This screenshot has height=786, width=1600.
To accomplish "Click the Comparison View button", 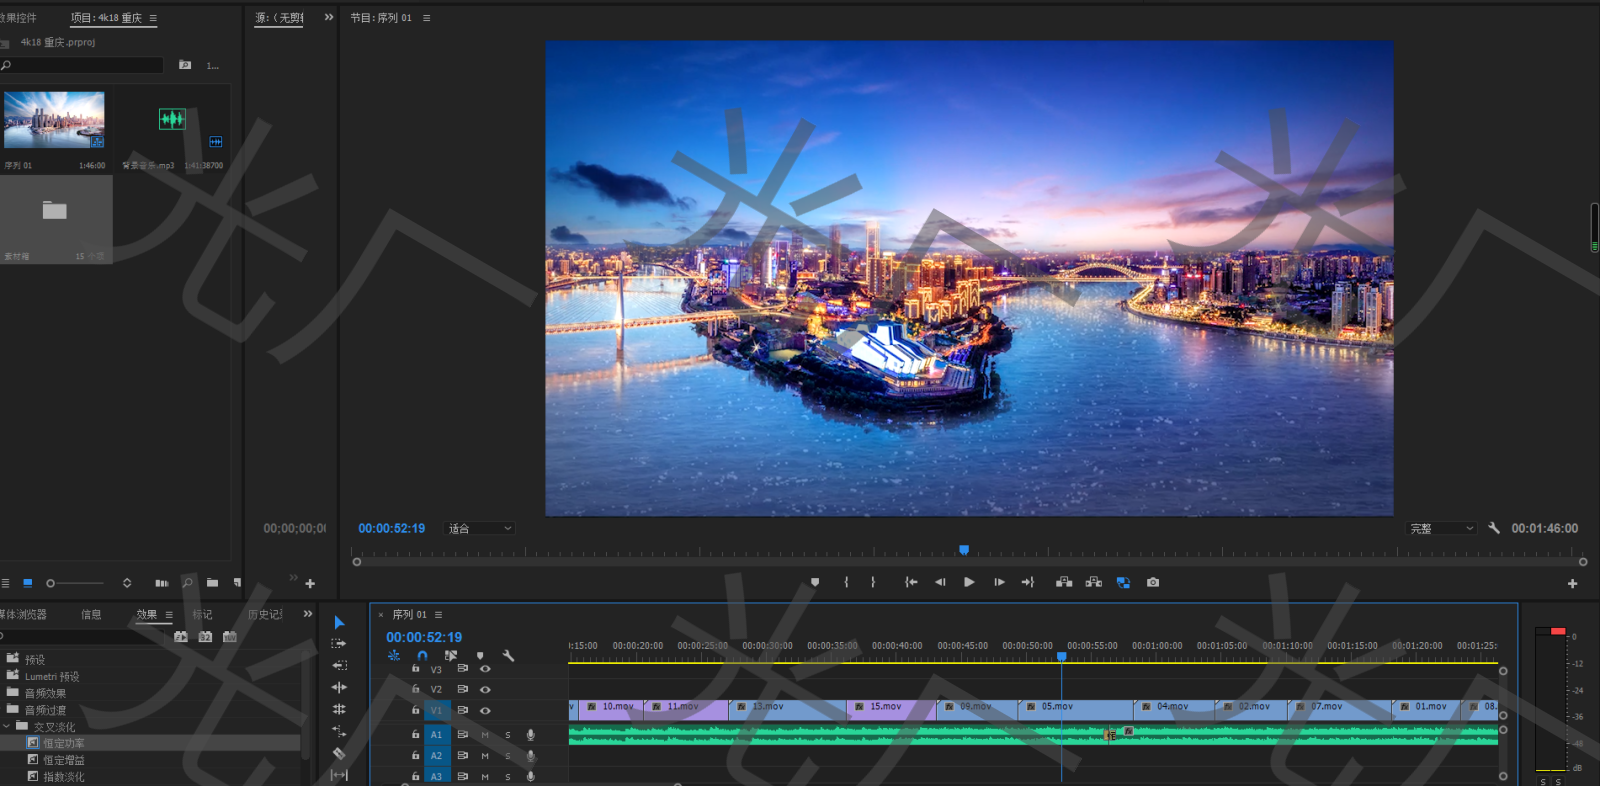I will coord(1123,582).
